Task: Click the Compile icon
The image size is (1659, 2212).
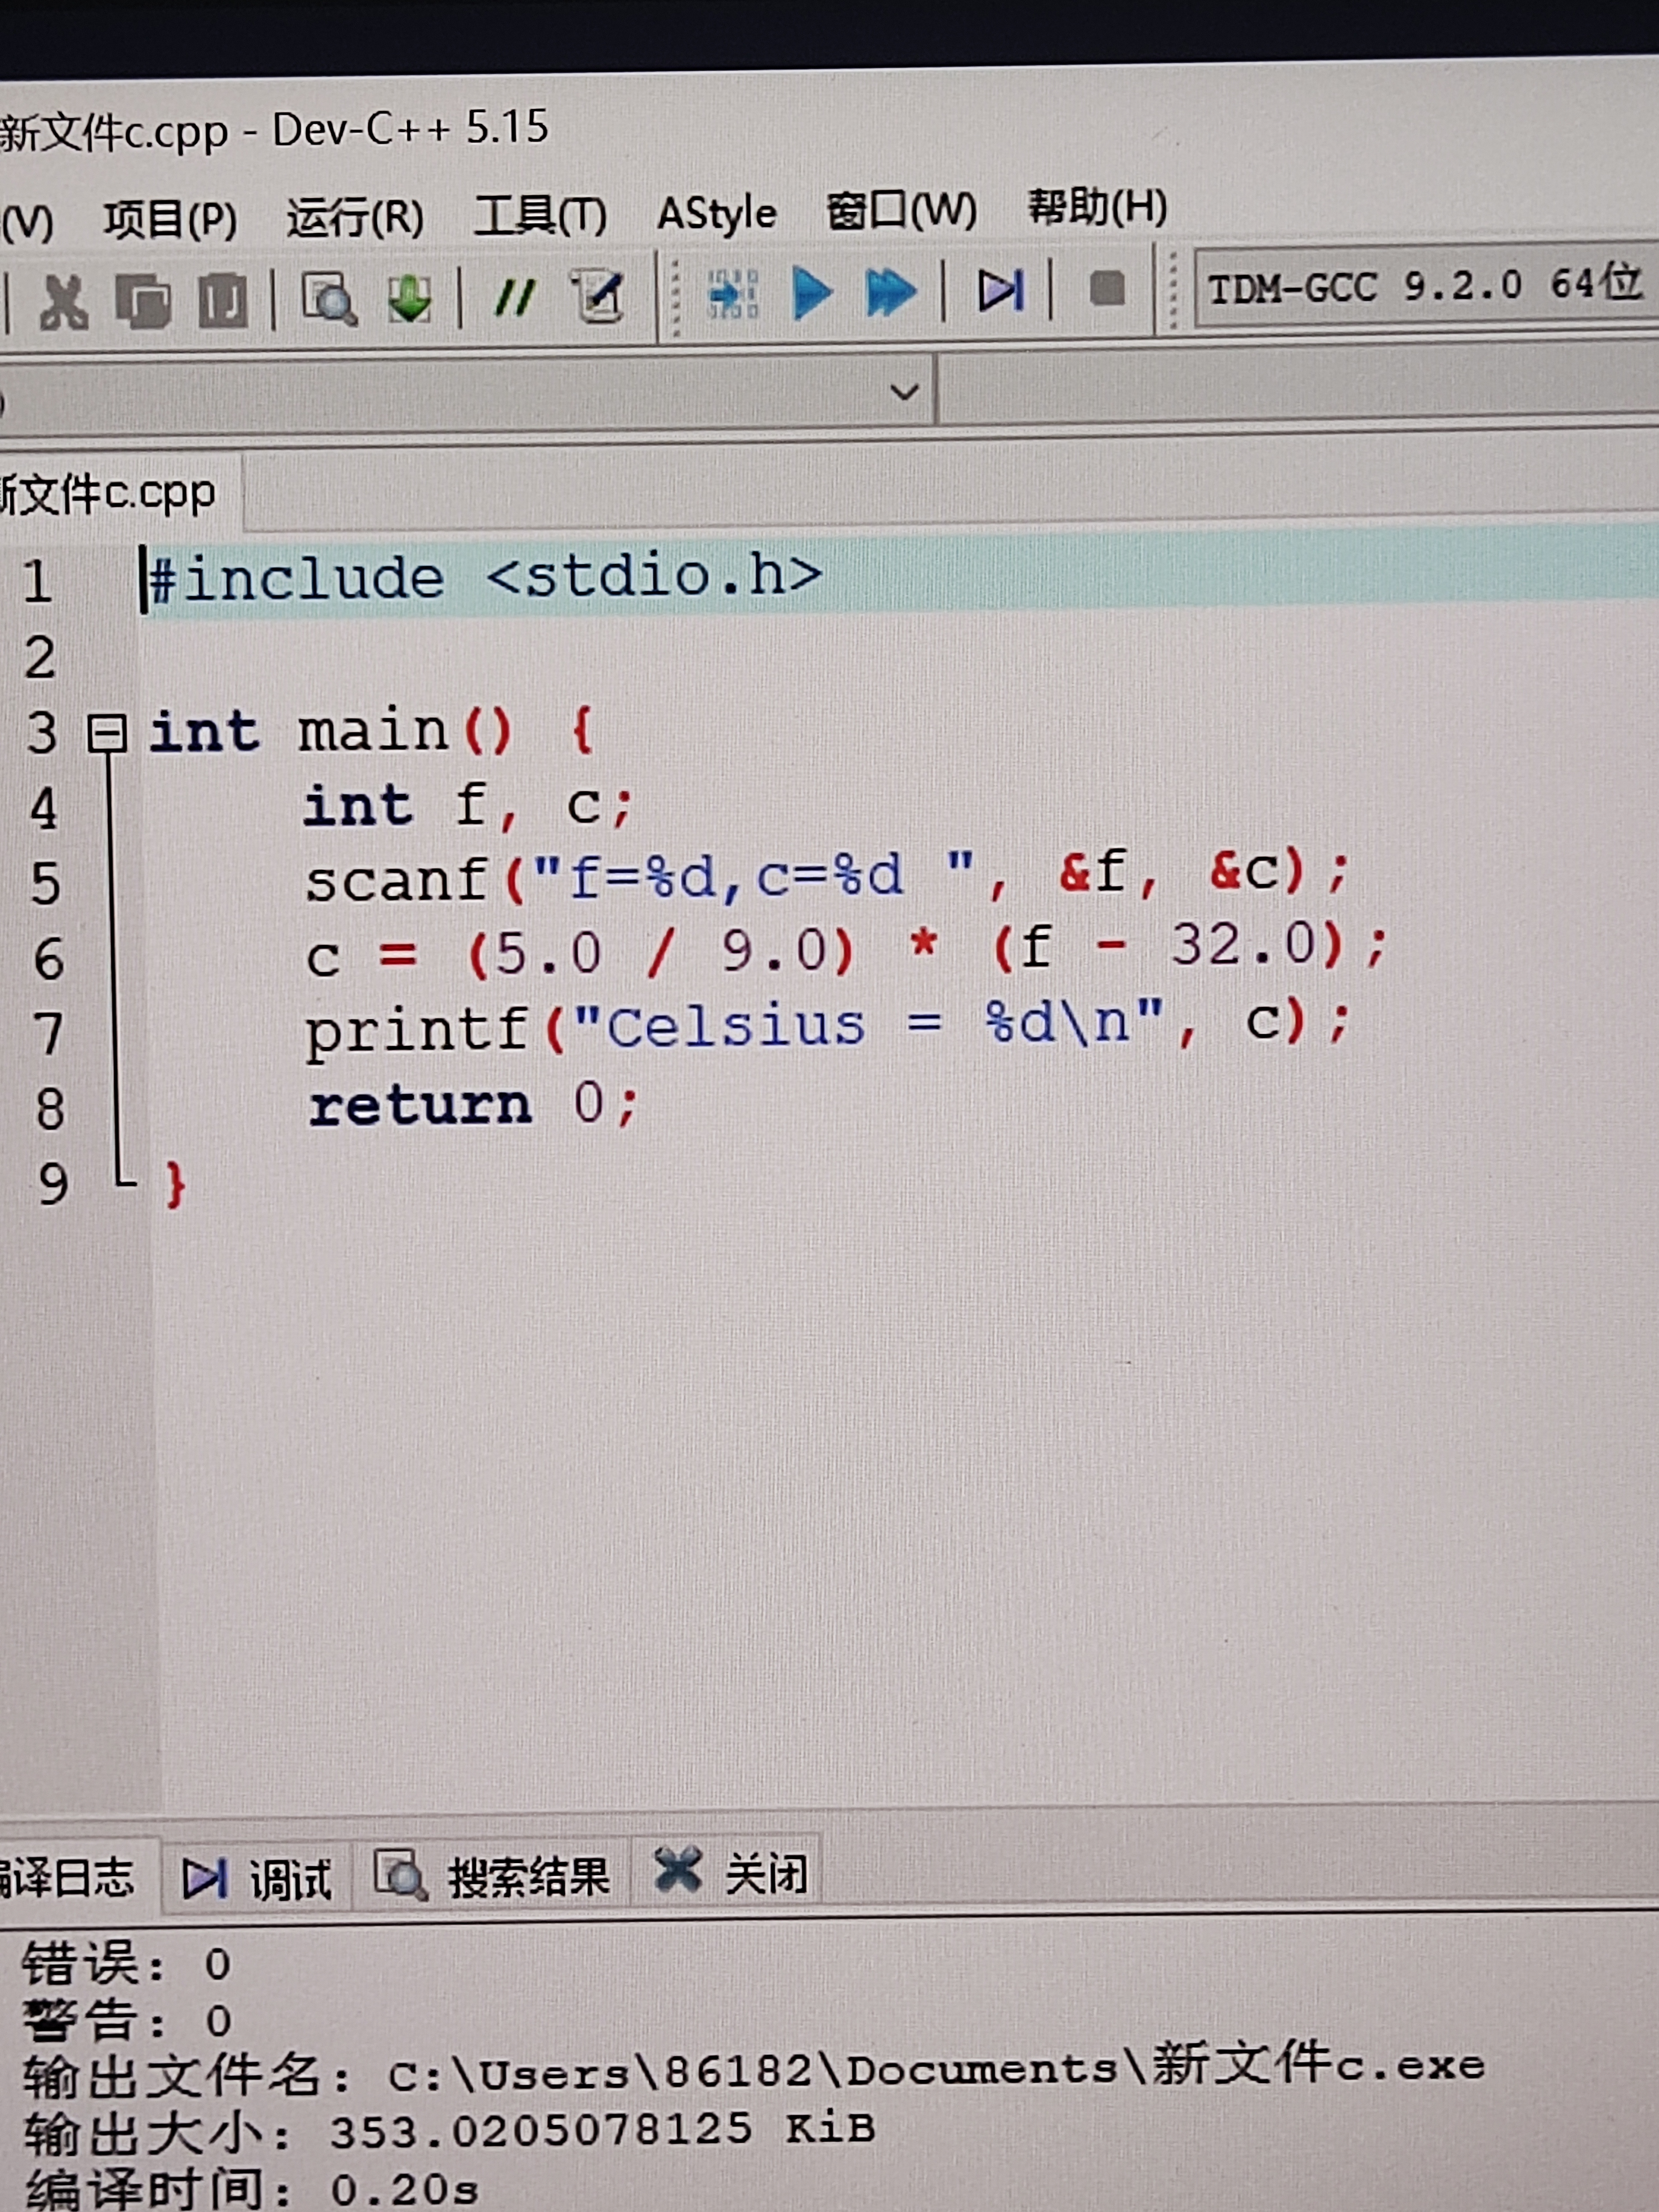Action: coord(733,294)
